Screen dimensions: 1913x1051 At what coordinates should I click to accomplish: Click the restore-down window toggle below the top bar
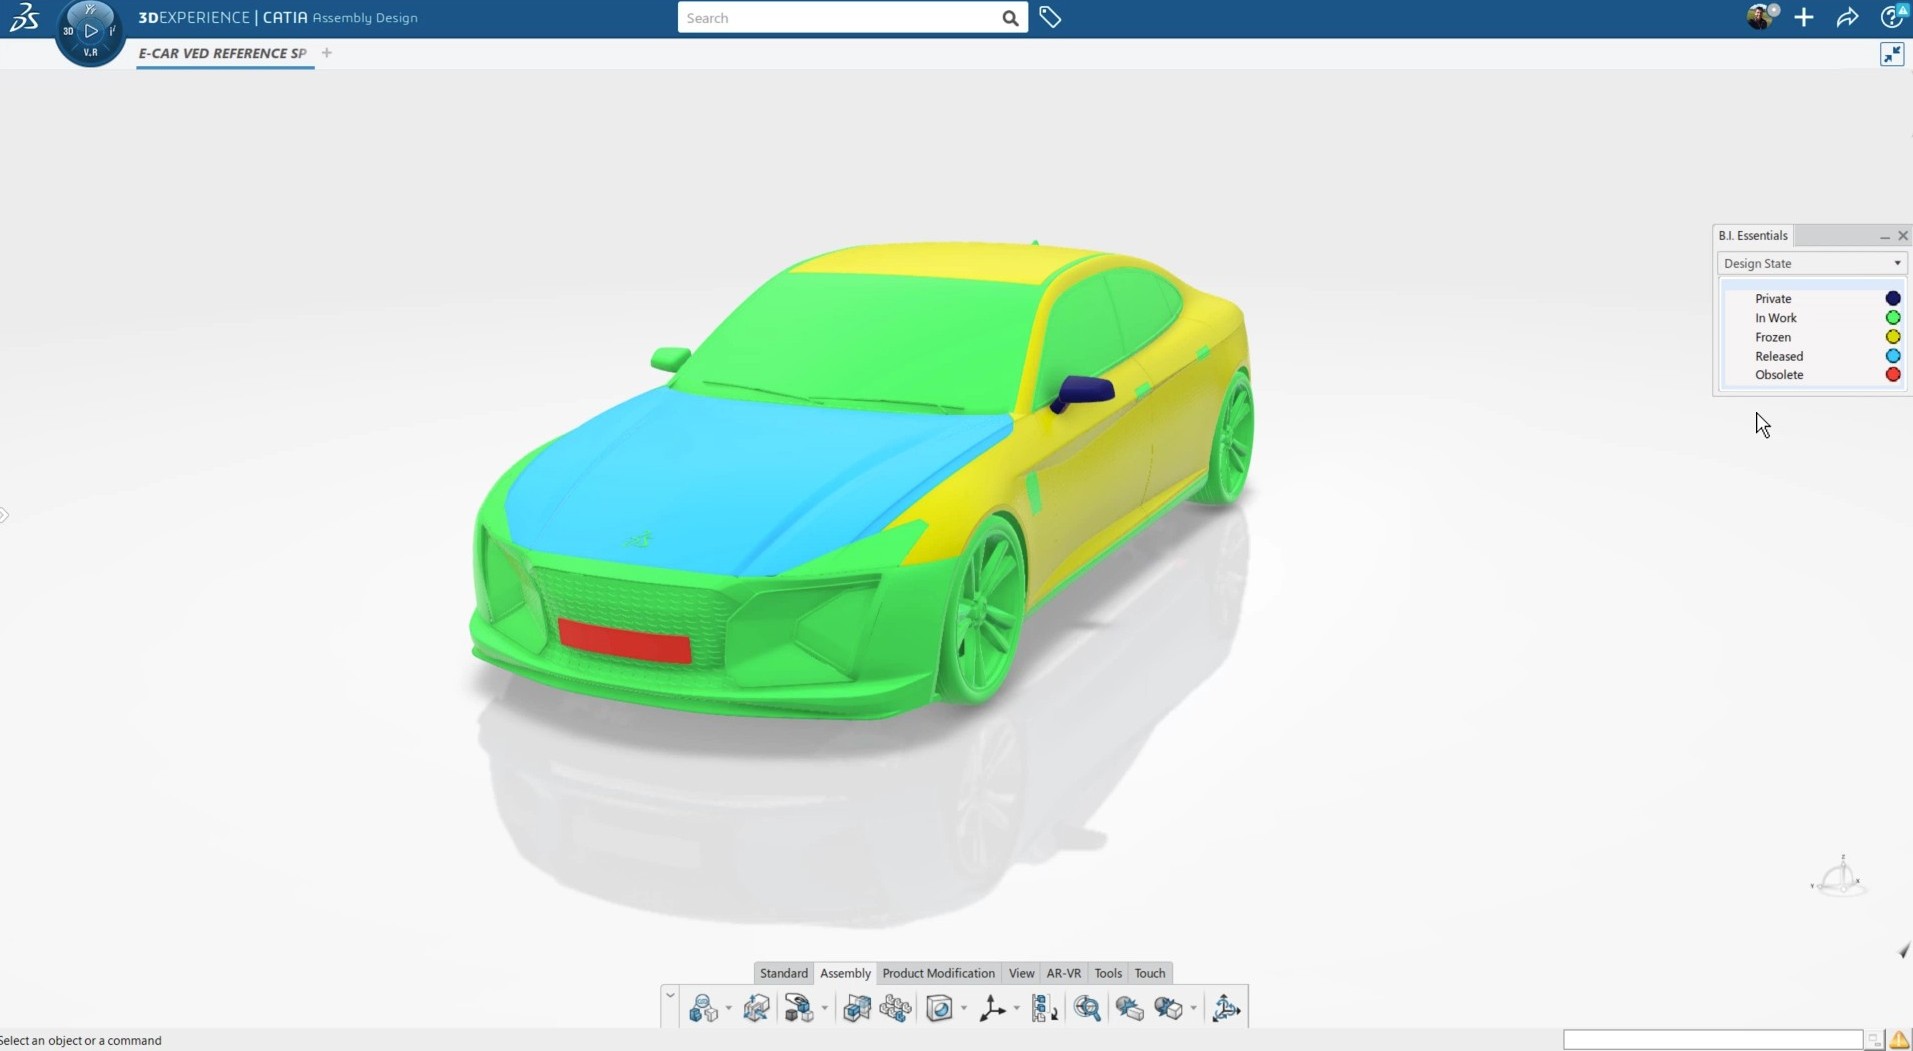[x=1892, y=53]
